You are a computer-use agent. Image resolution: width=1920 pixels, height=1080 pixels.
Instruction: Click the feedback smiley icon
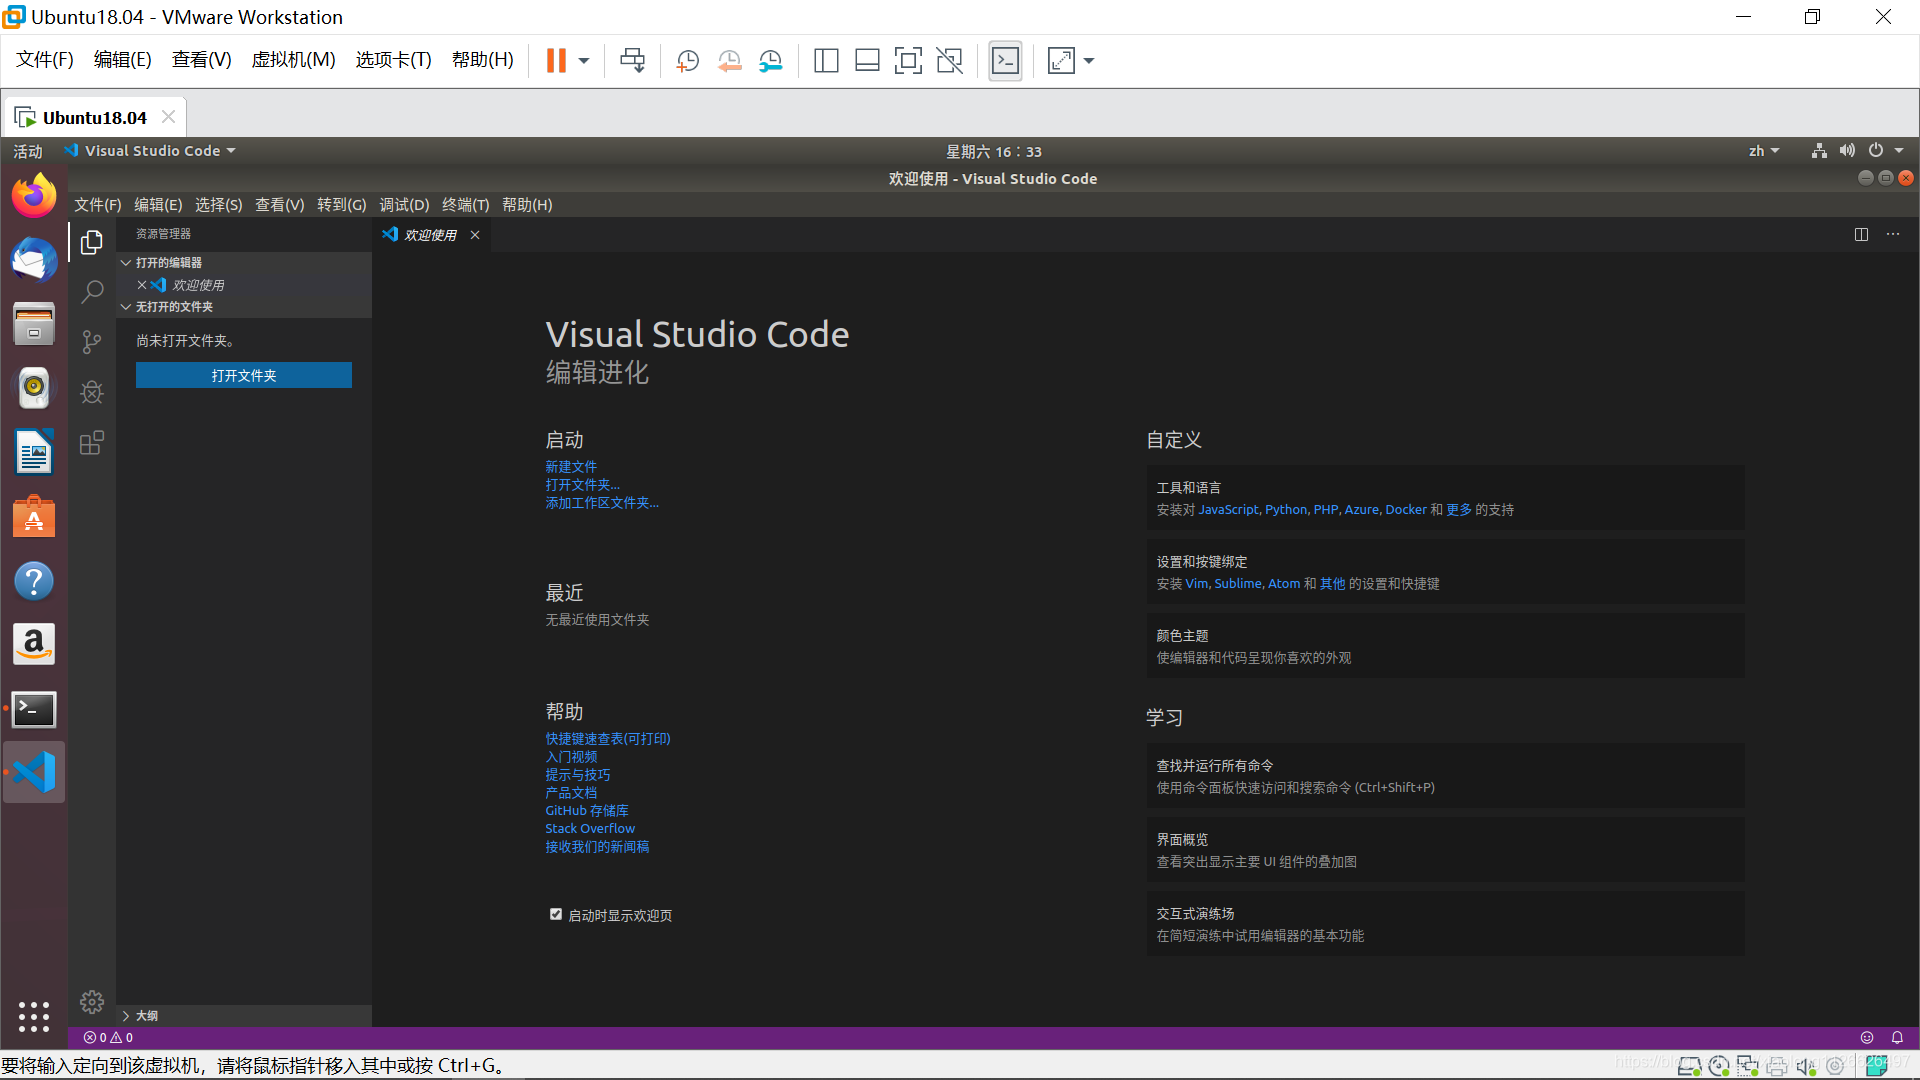pyautogui.click(x=1866, y=1038)
